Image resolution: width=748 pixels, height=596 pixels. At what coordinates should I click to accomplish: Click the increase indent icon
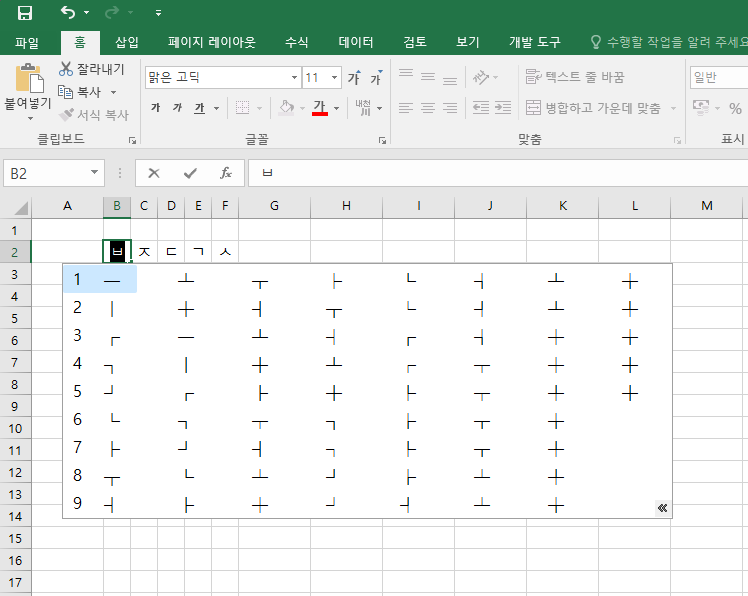pyautogui.click(x=503, y=108)
